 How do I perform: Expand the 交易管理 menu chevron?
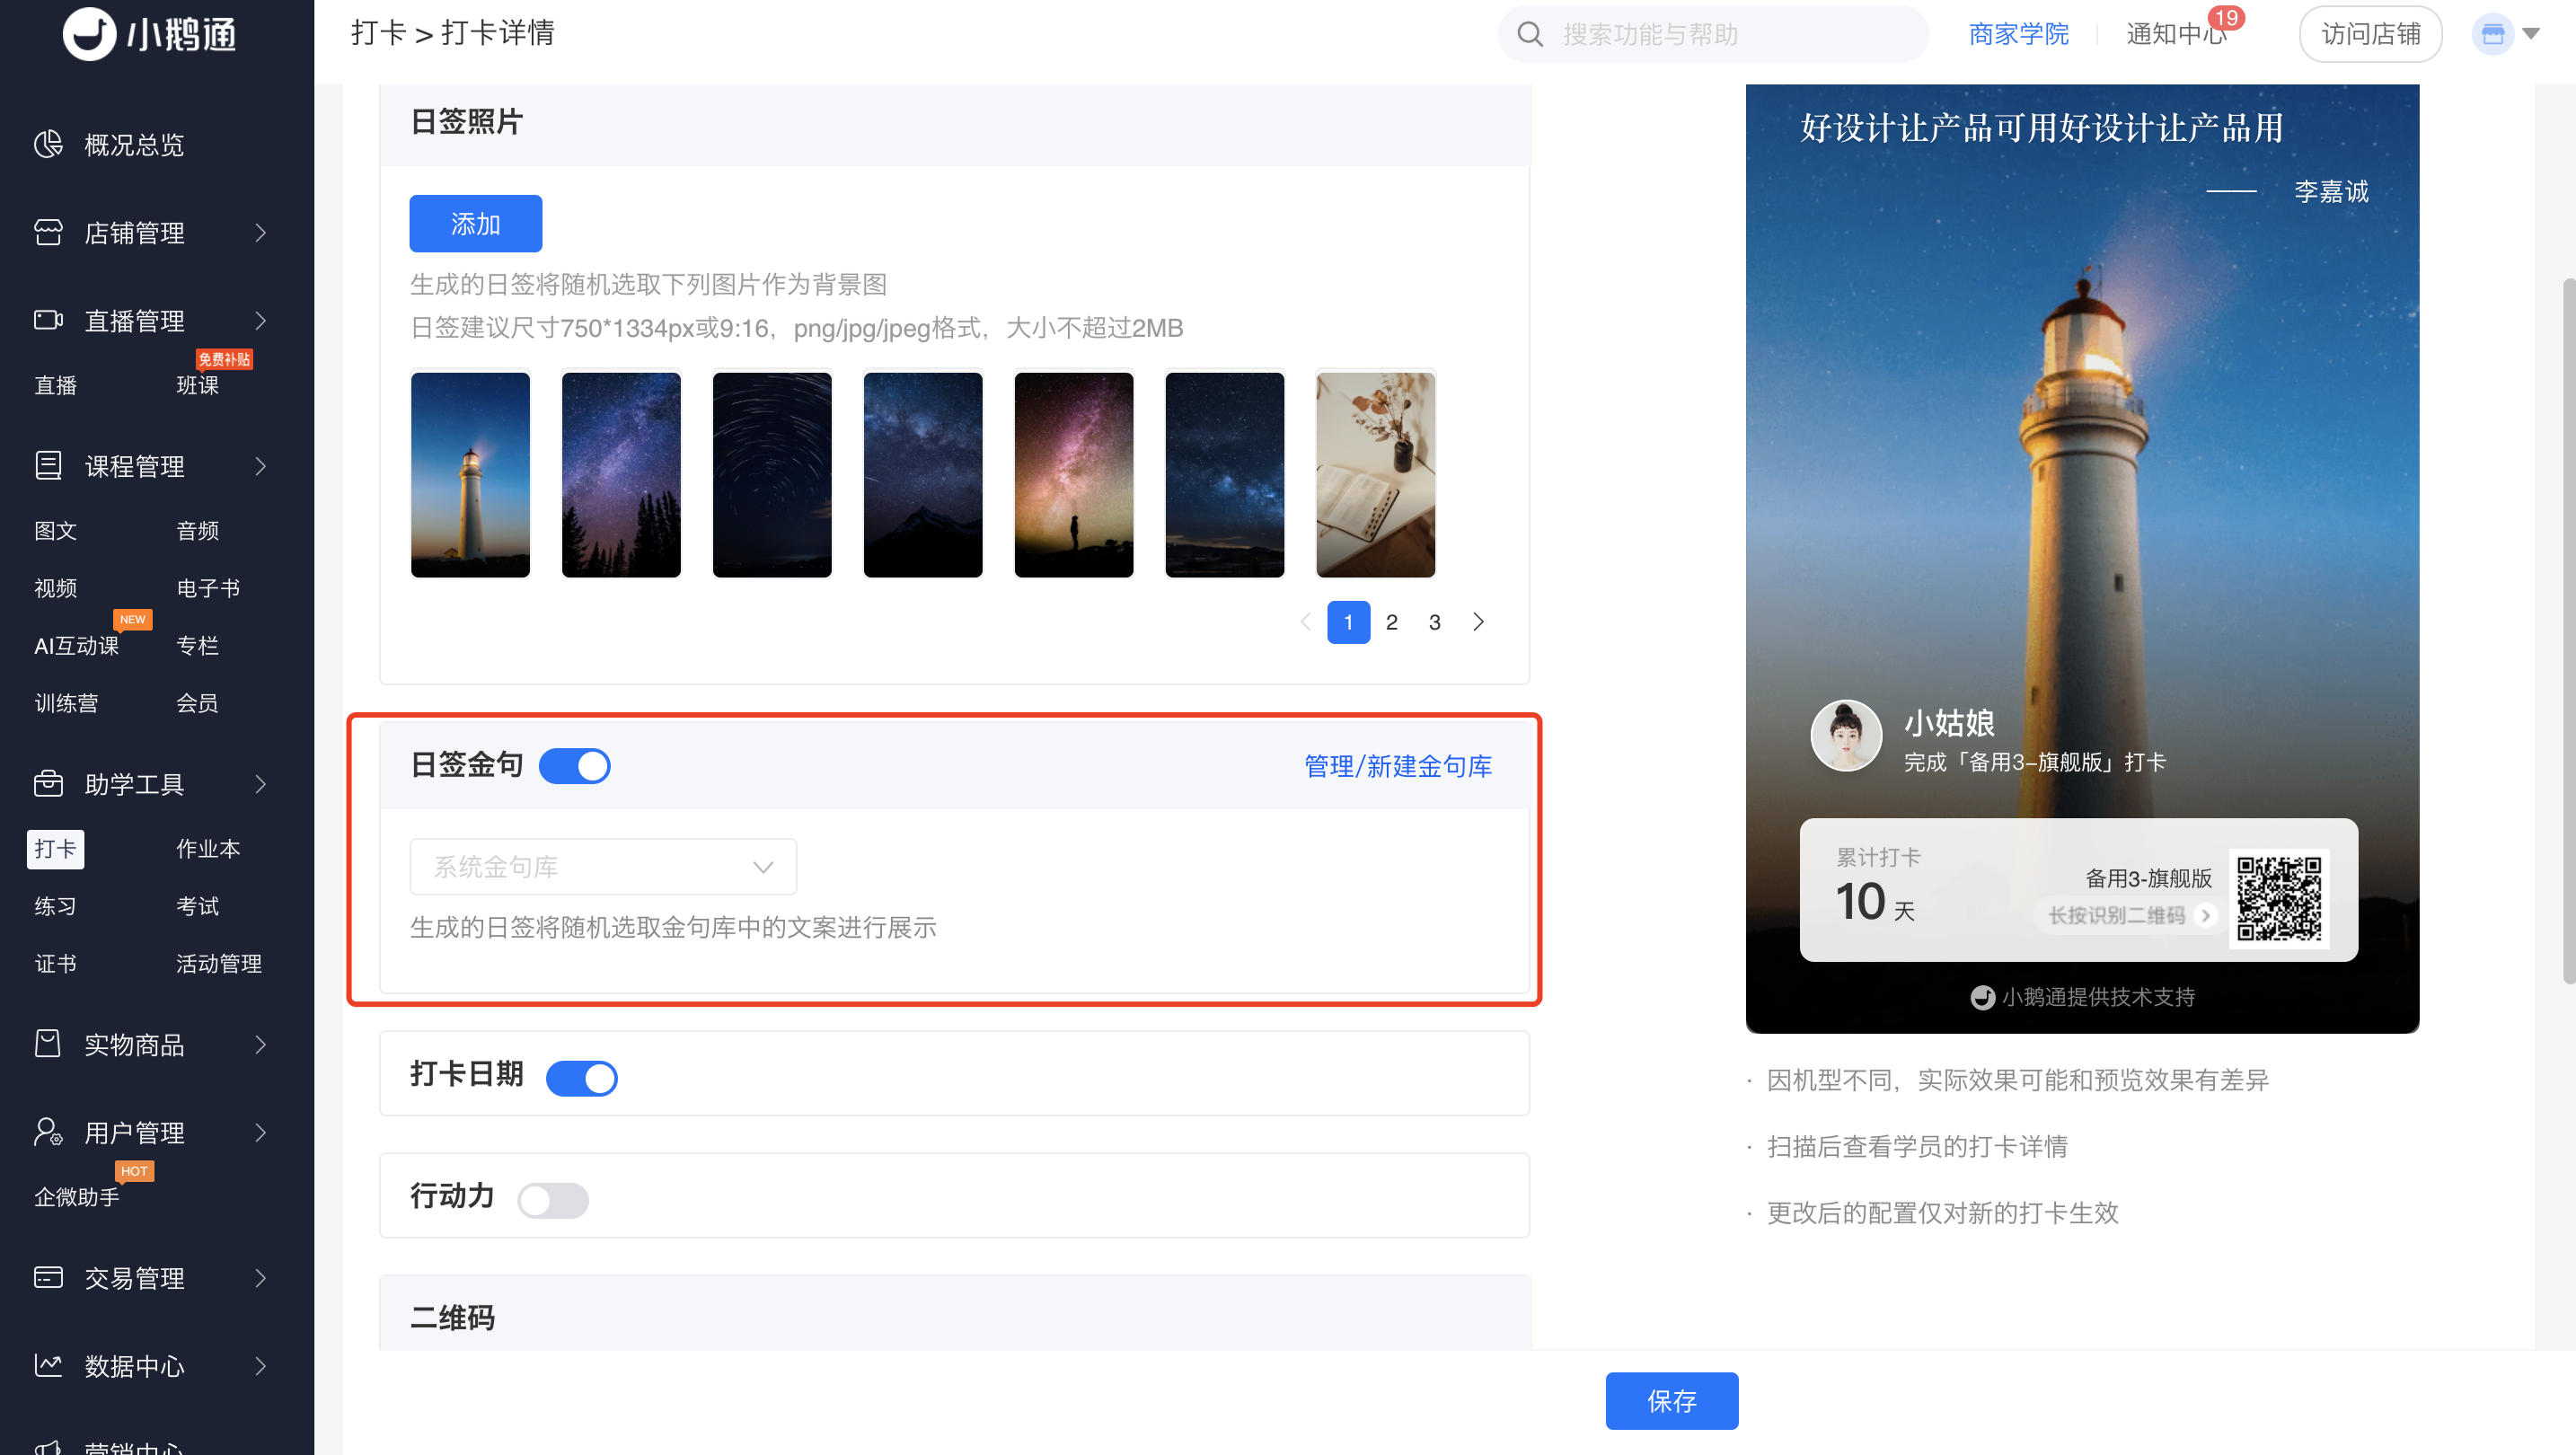pyautogui.click(x=261, y=1278)
